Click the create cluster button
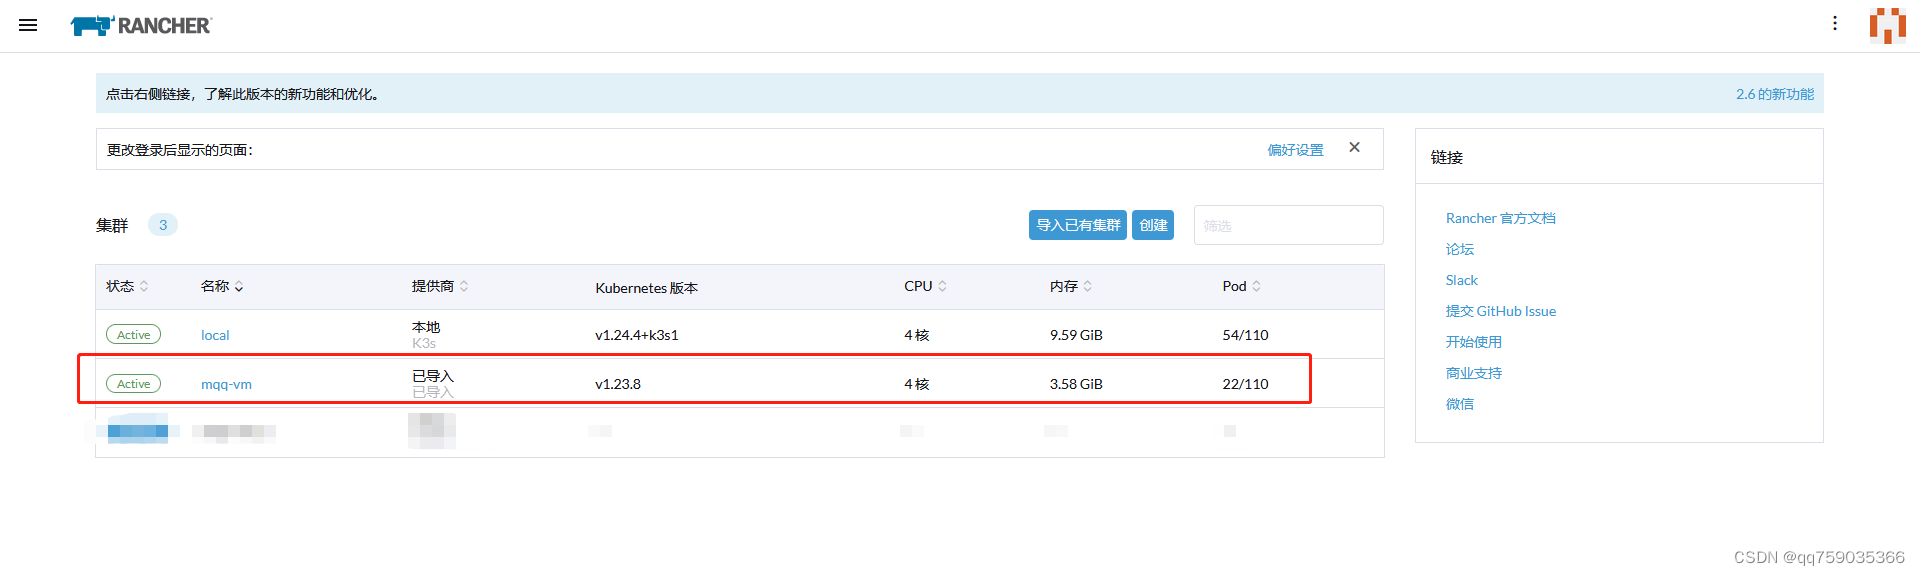Image resolution: width=1920 pixels, height=575 pixels. point(1153,225)
